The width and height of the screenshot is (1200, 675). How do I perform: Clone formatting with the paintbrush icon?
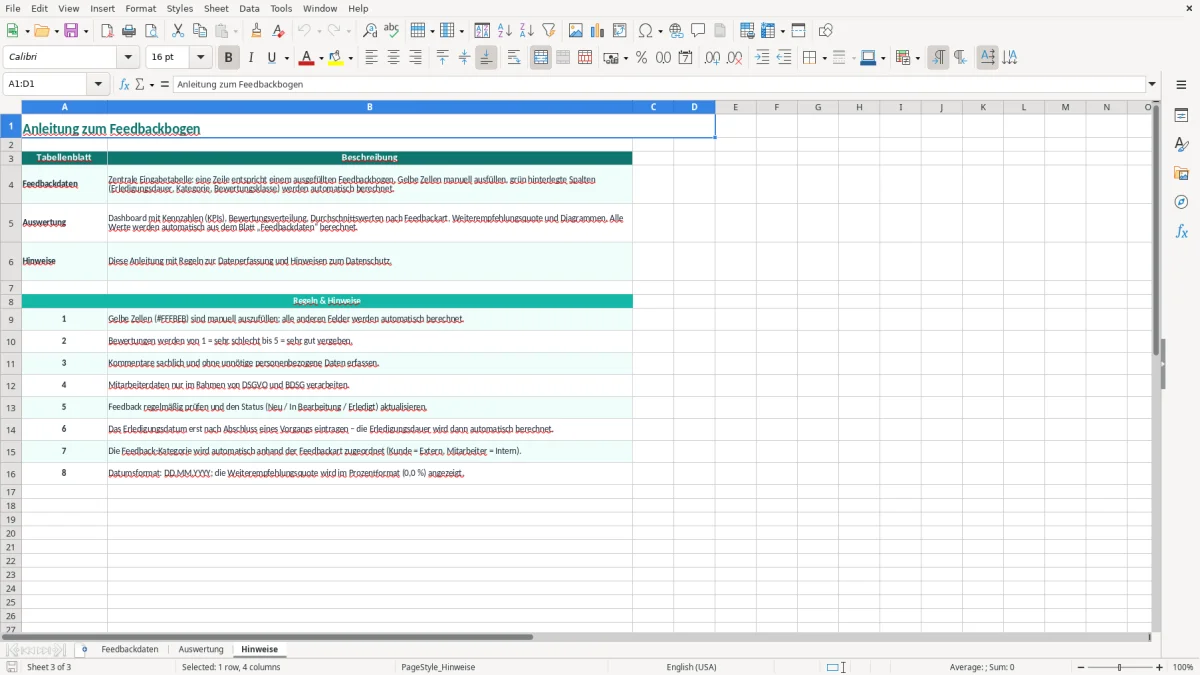point(256,31)
